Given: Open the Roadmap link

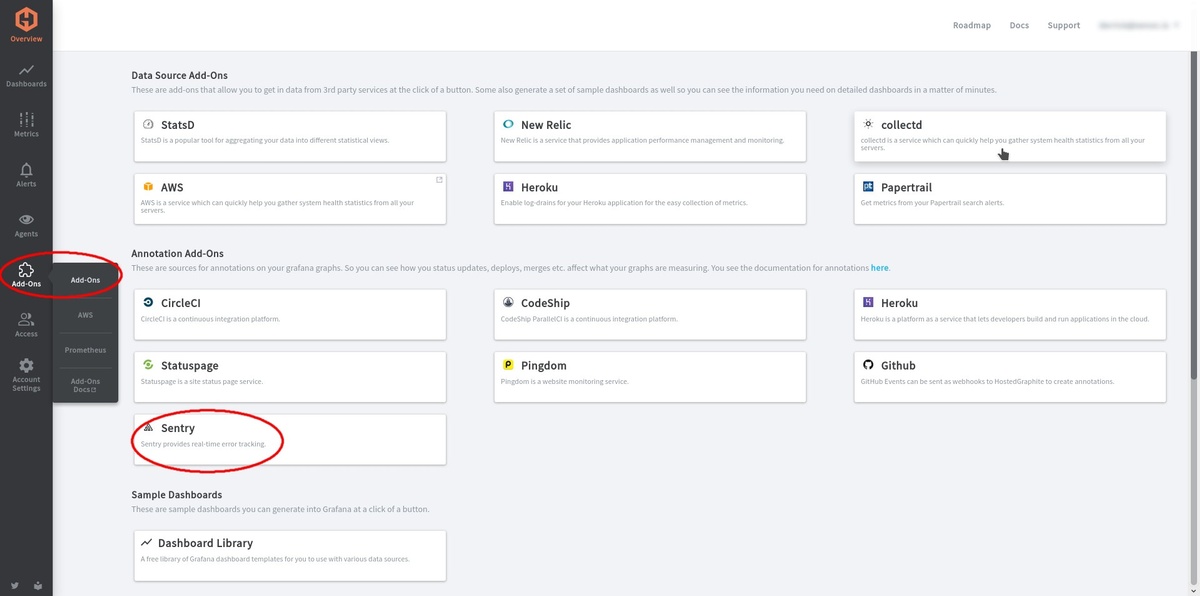Looking at the screenshot, I should [972, 25].
